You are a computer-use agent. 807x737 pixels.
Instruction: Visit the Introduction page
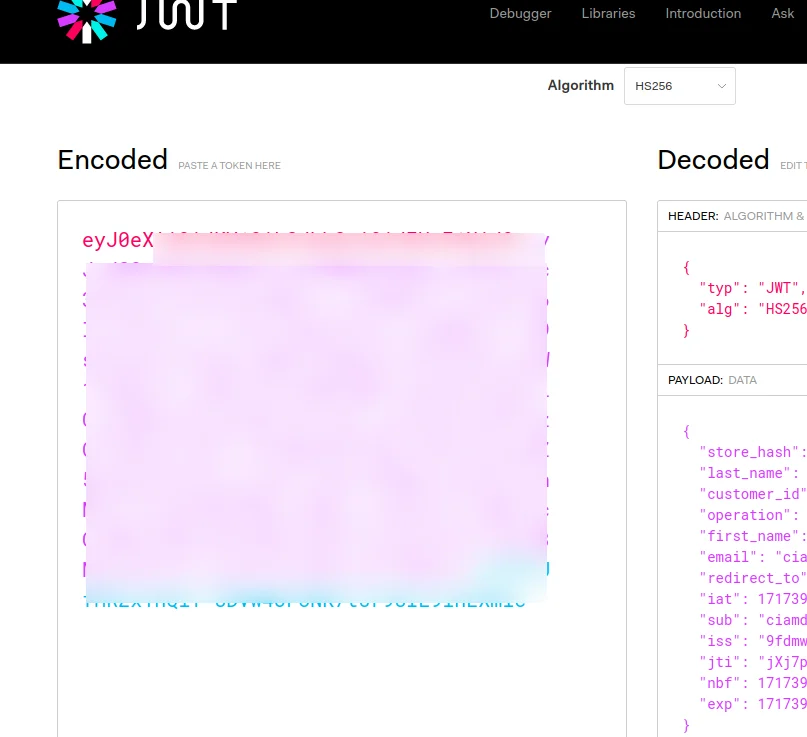click(703, 14)
